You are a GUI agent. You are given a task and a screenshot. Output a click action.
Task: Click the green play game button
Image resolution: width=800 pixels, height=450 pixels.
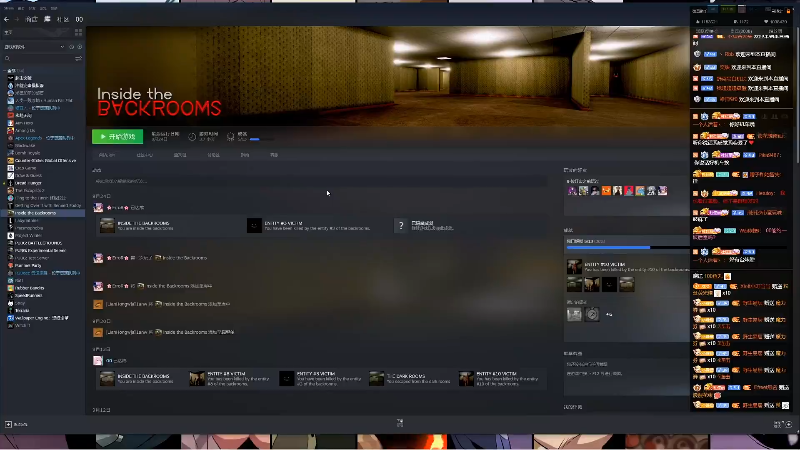(117, 137)
